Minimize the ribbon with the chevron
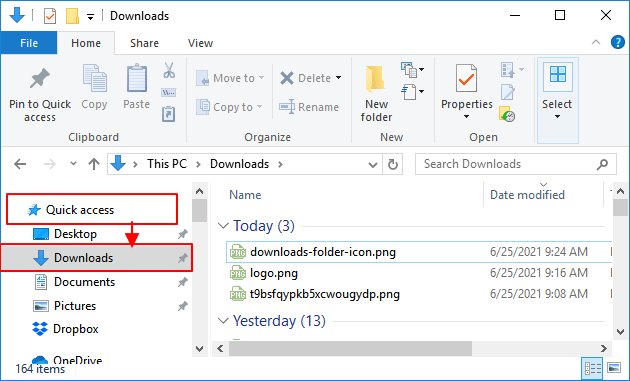 coord(596,42)
